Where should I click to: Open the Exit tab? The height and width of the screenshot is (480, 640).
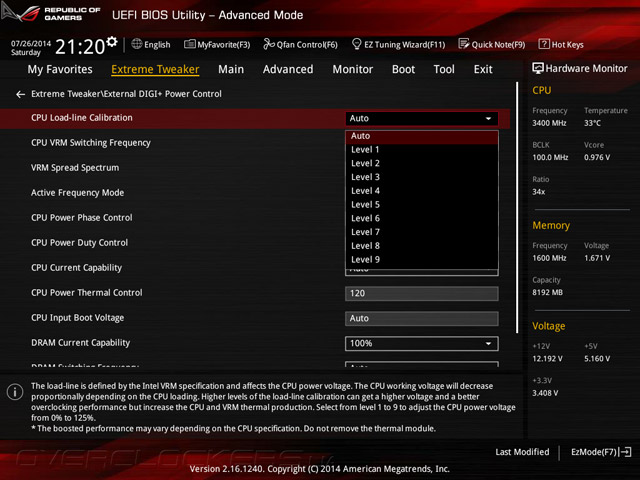pos(483,69)
